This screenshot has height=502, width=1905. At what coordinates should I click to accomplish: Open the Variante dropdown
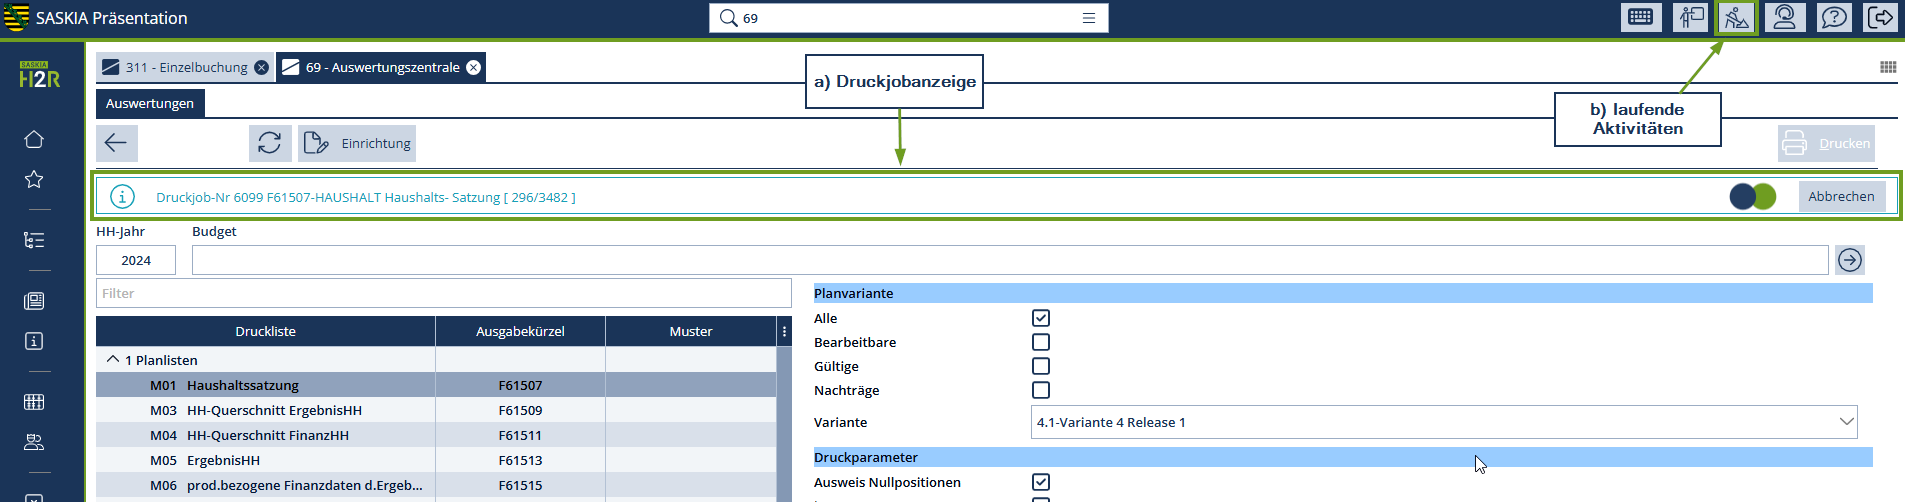pyautogui.click(x=1443, y=422)
